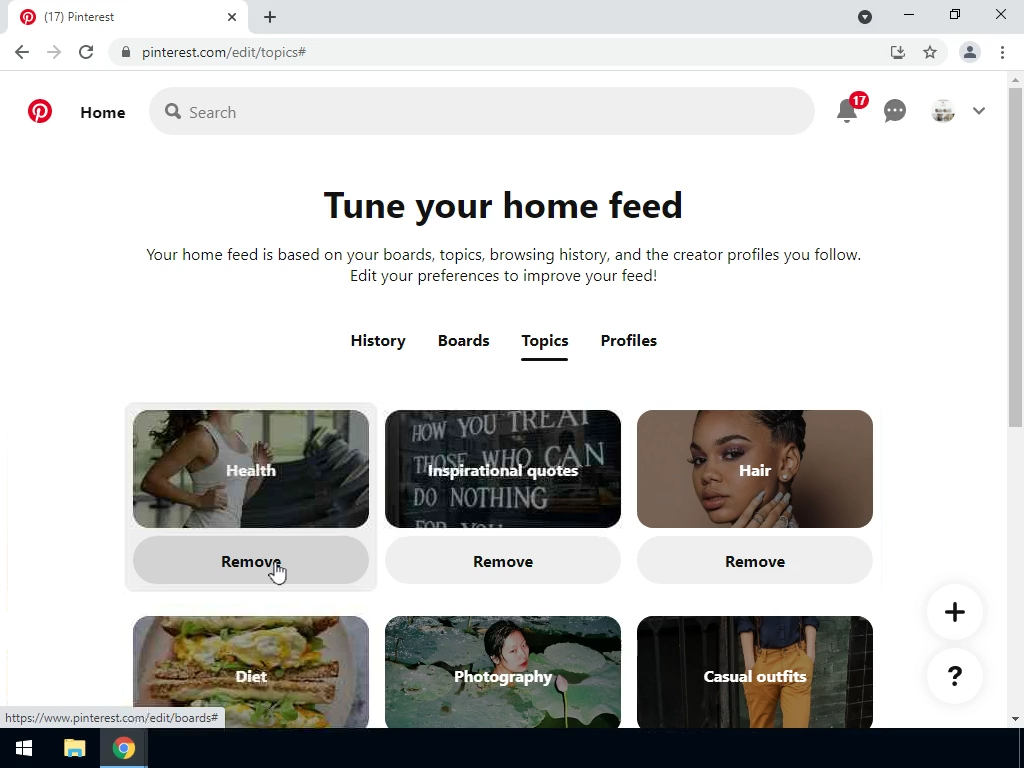
Task: Click the install app icon in address bar
Action: pos(898,52)
